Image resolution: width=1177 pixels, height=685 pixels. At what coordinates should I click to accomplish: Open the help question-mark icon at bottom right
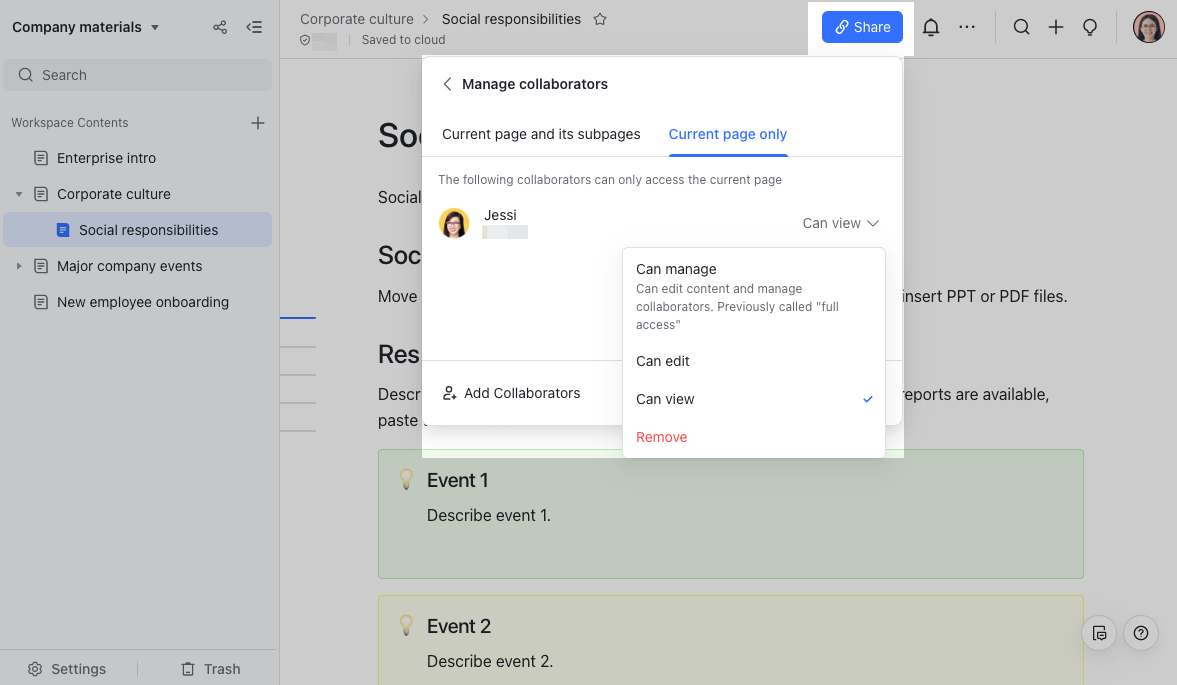pos(1140,633)
